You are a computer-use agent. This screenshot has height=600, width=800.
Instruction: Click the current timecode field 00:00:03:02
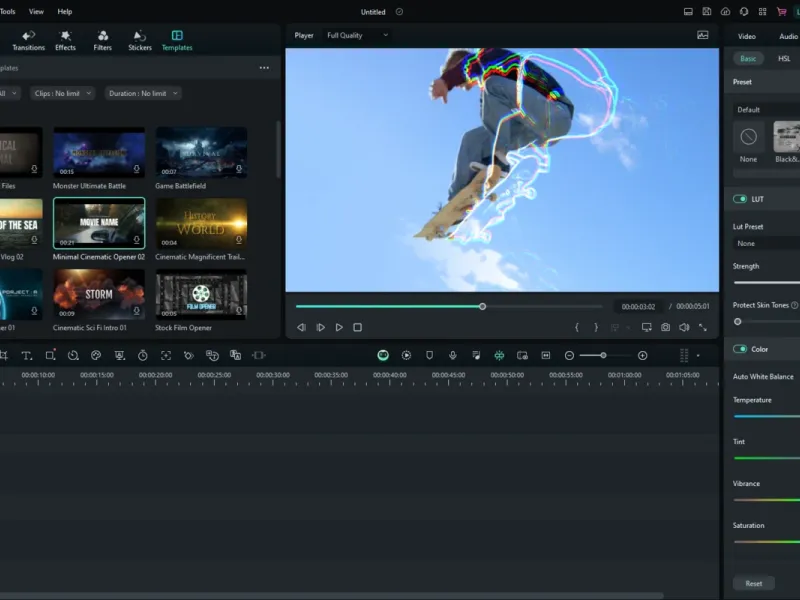click(x=638, y=307)
